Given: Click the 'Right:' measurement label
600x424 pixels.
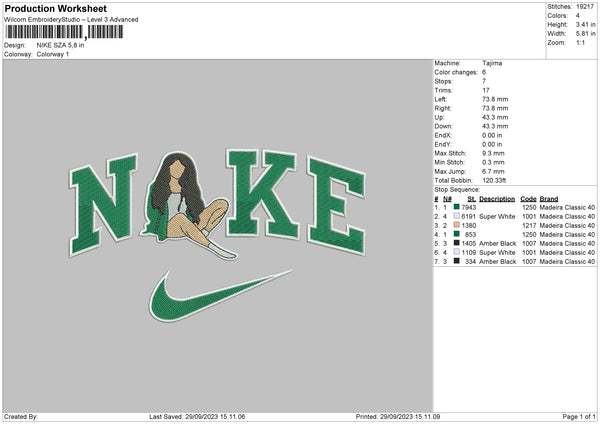Looking at the screenshot, I should point(442,108).
